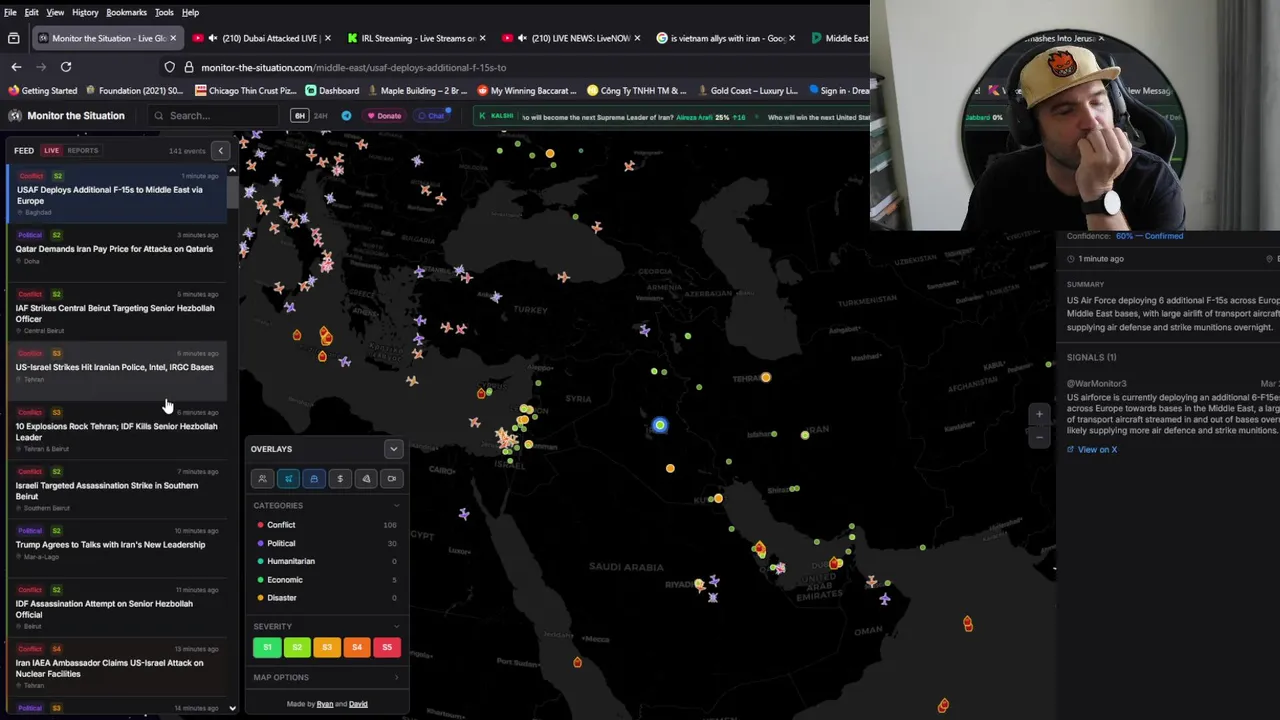The image size is (1280, 720).
Task: Mute the Dubai Attacked LIVE tab audio
Action: (x=212, y=38)
